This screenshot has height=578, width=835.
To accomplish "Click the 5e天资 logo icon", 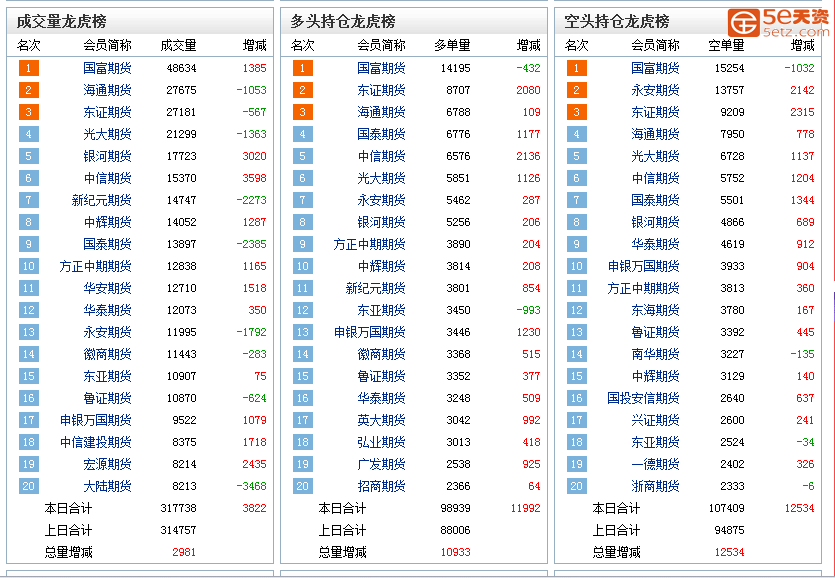I will [744, 23].
